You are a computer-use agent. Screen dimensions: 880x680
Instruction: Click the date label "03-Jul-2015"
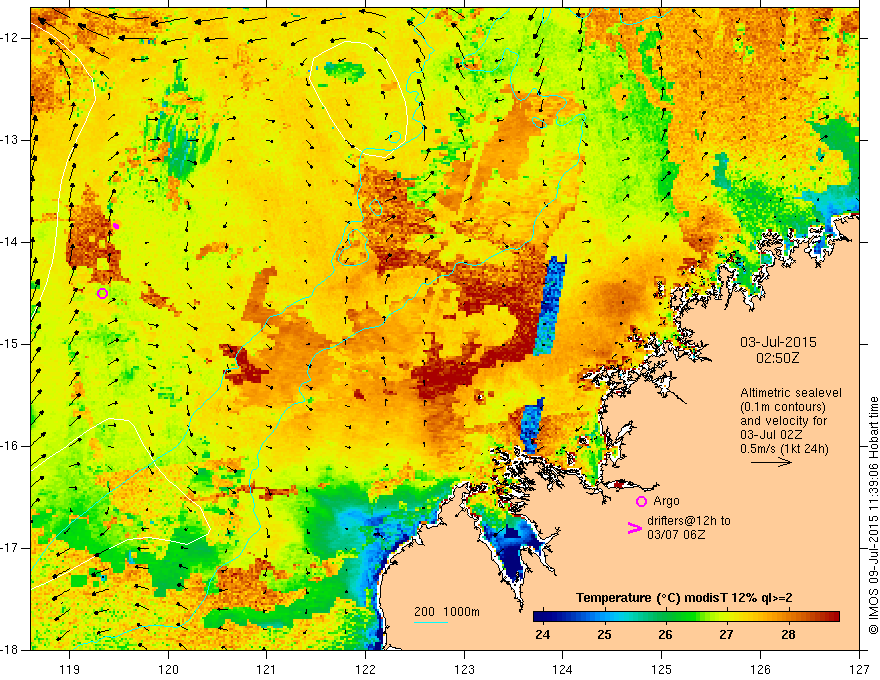pos(778,342)
